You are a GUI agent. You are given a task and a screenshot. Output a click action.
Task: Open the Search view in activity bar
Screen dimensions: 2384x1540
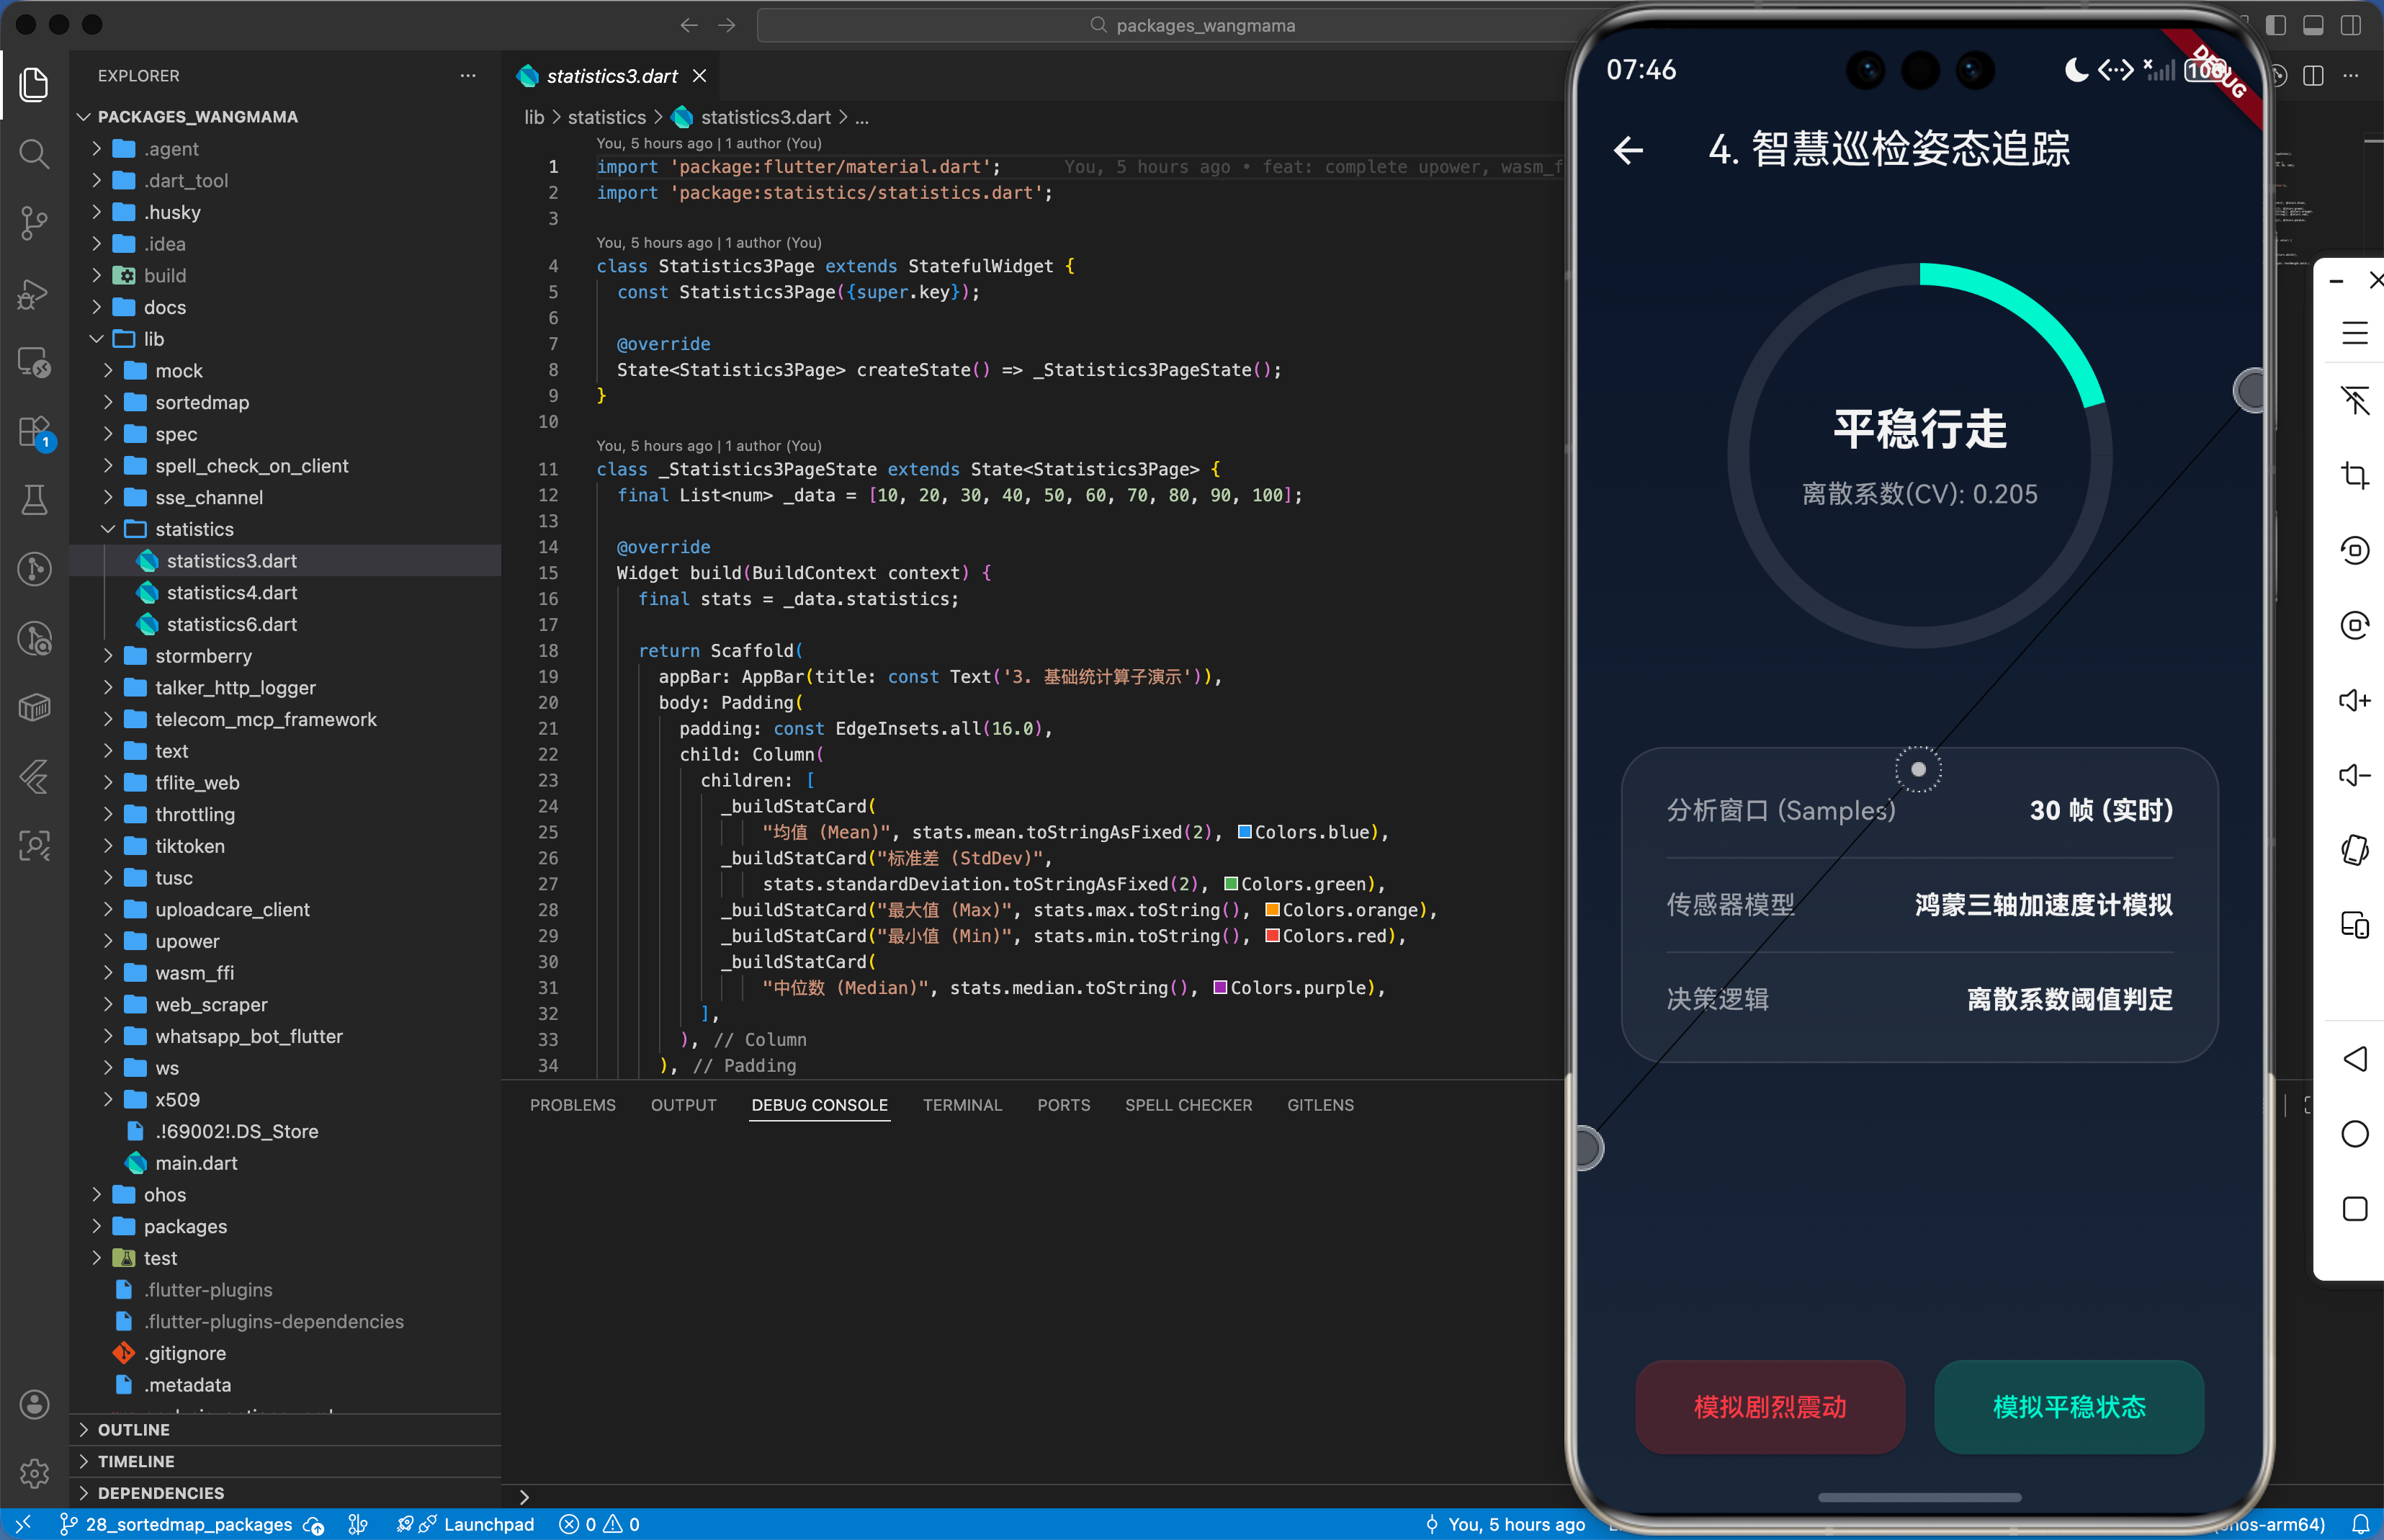coord(34,153)
